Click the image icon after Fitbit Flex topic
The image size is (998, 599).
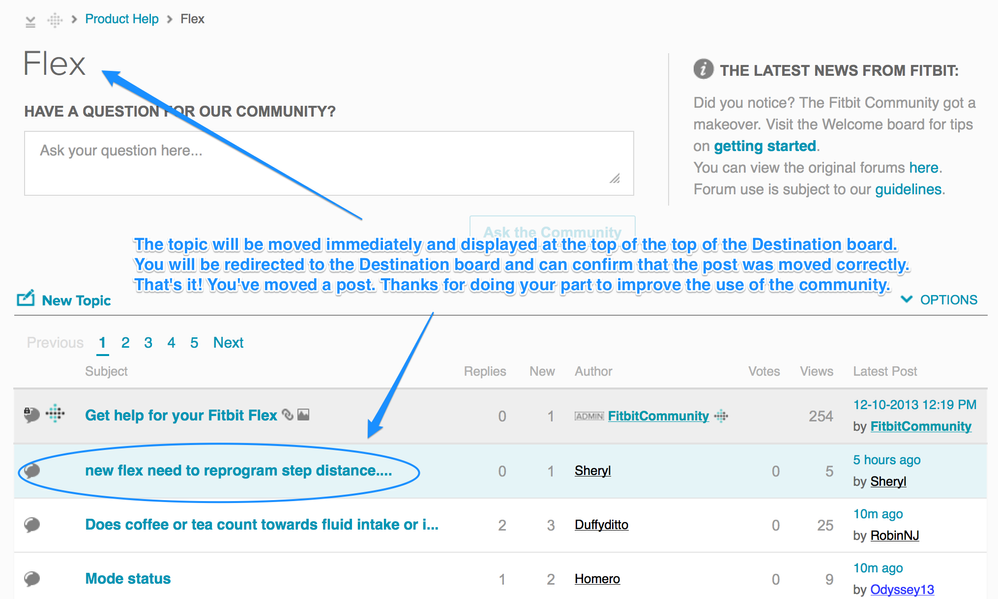click(x=304, y=415)
